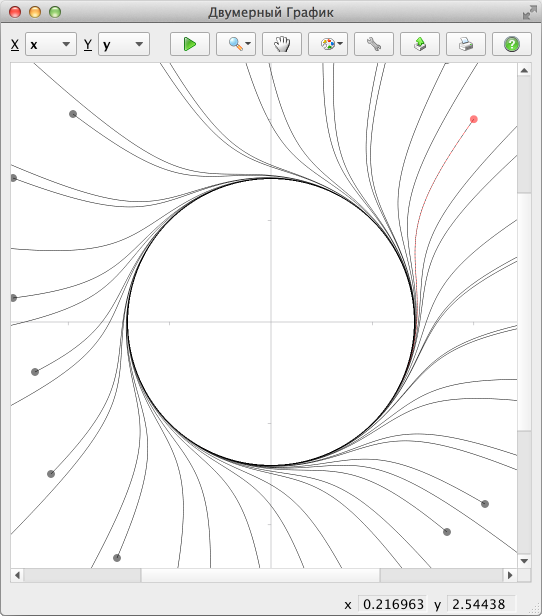Click the fullscreen arrows in title bar
Viewport: 542px width, 616px height.
pyautogui.click(x=530, y=12)
